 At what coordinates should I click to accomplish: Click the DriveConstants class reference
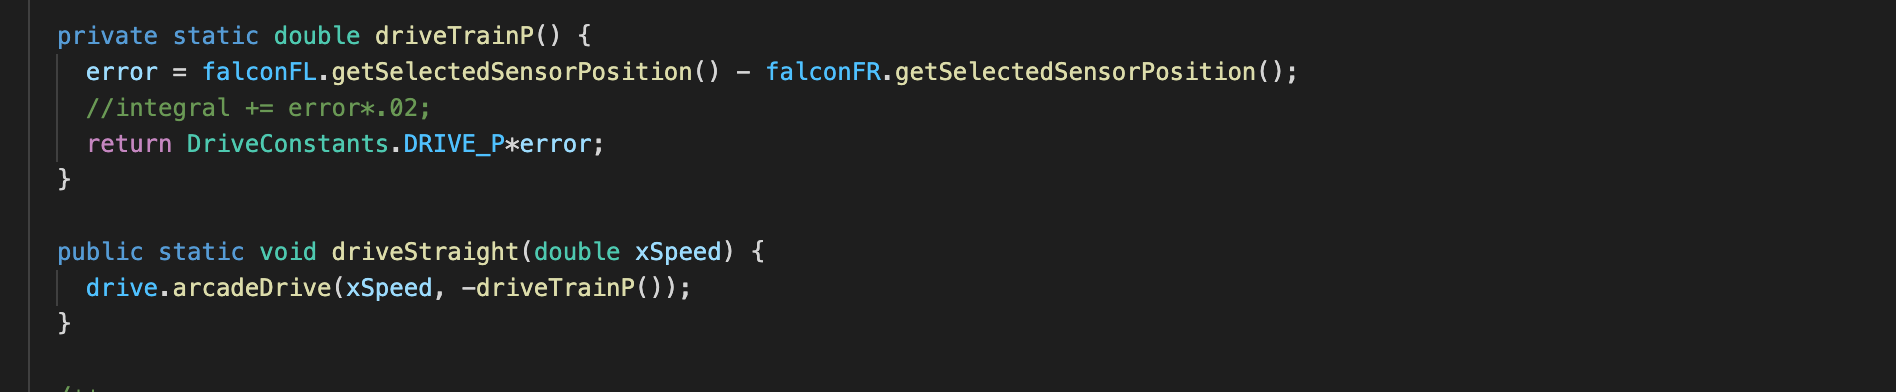[x=287, y=144]
